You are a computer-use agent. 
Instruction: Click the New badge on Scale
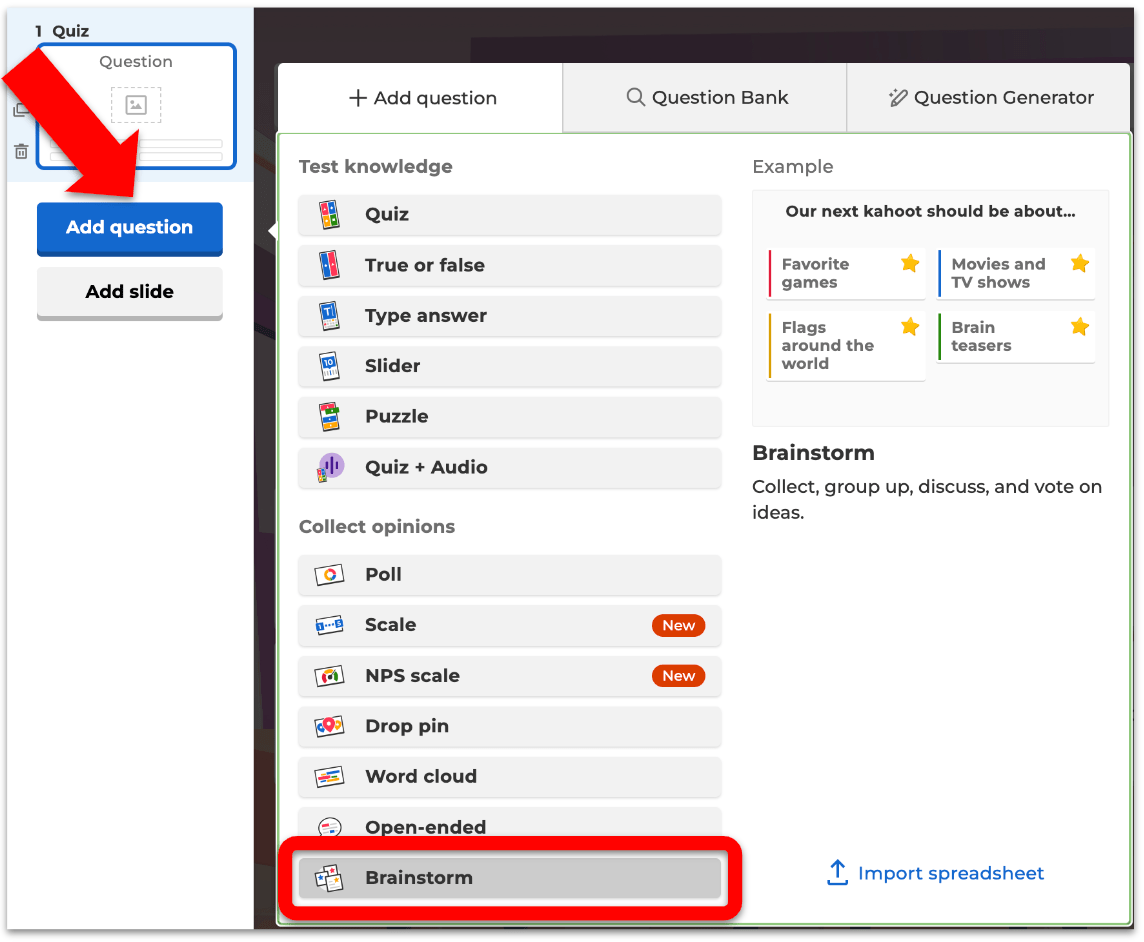tap(679, 625)
